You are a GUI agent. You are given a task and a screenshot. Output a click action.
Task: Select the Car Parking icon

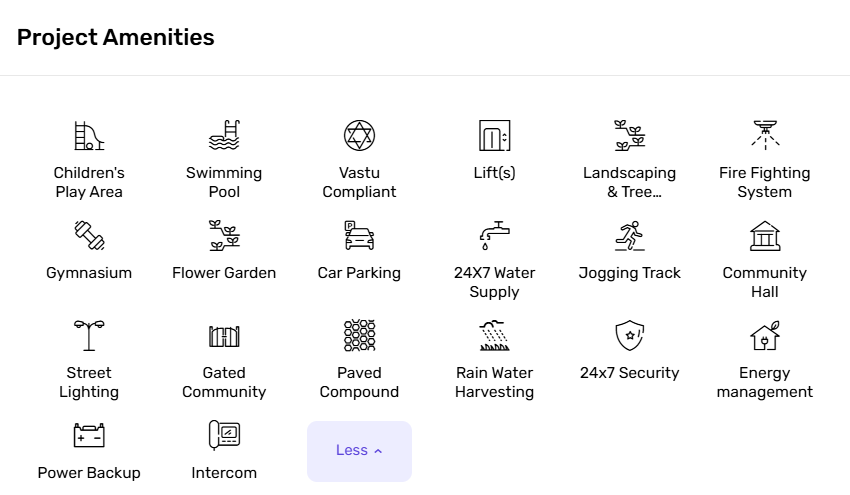(359, 236)
